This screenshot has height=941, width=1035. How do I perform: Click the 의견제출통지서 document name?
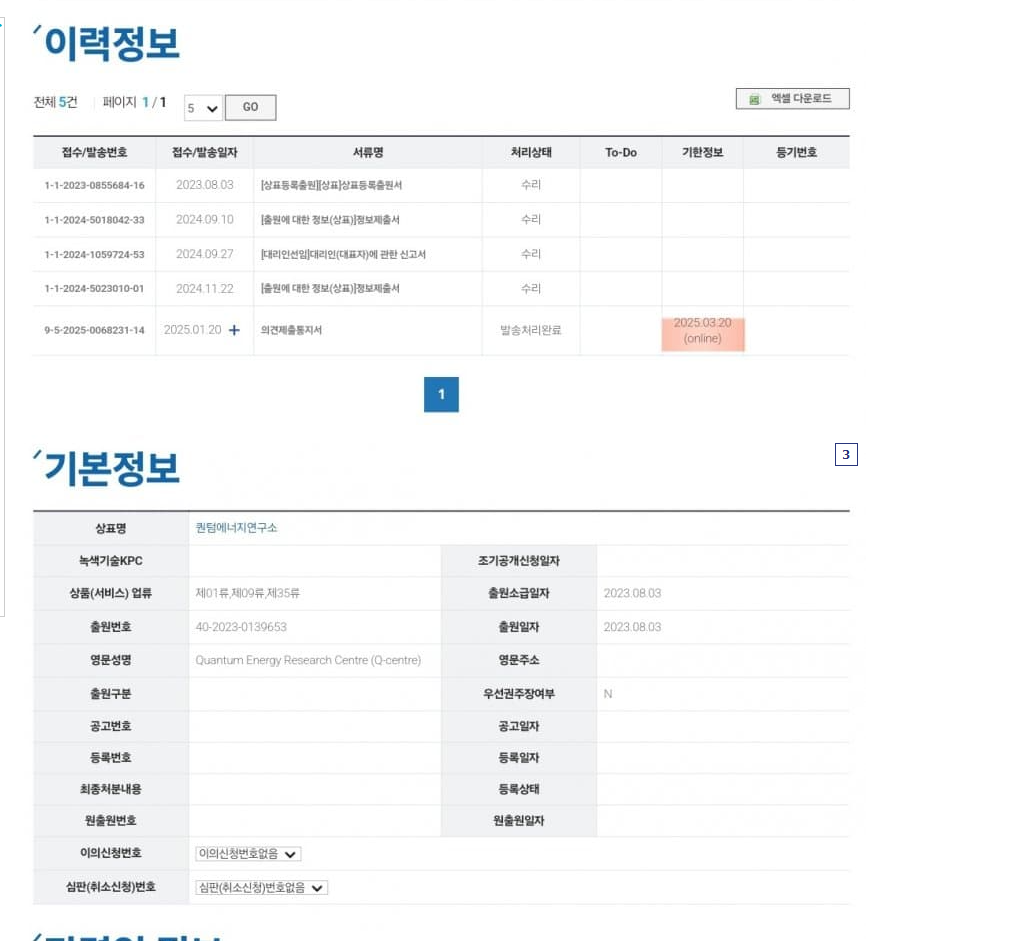tap(291, 330)
